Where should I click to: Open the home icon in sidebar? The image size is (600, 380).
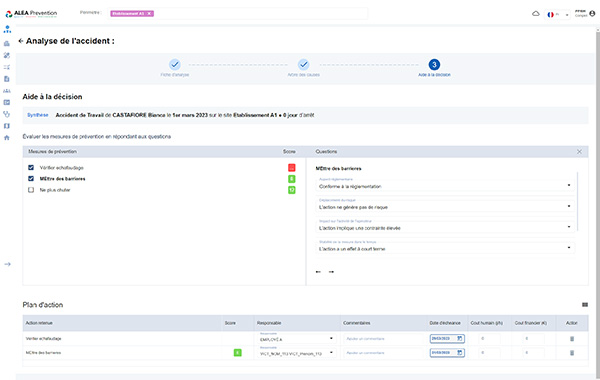pyautogui.click(x=7, y=138)
